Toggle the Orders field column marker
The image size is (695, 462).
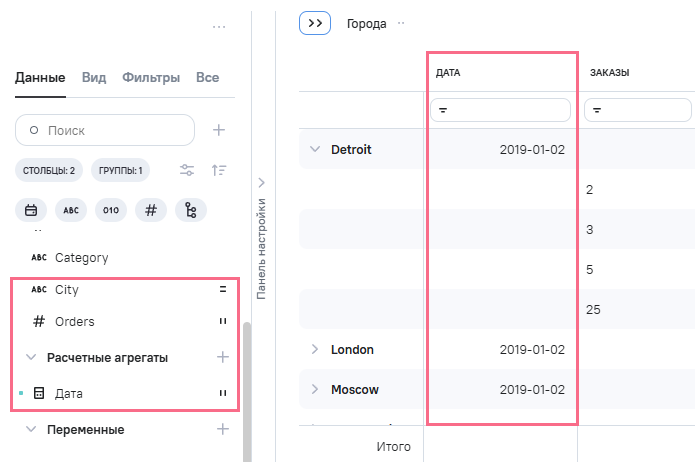223,322
